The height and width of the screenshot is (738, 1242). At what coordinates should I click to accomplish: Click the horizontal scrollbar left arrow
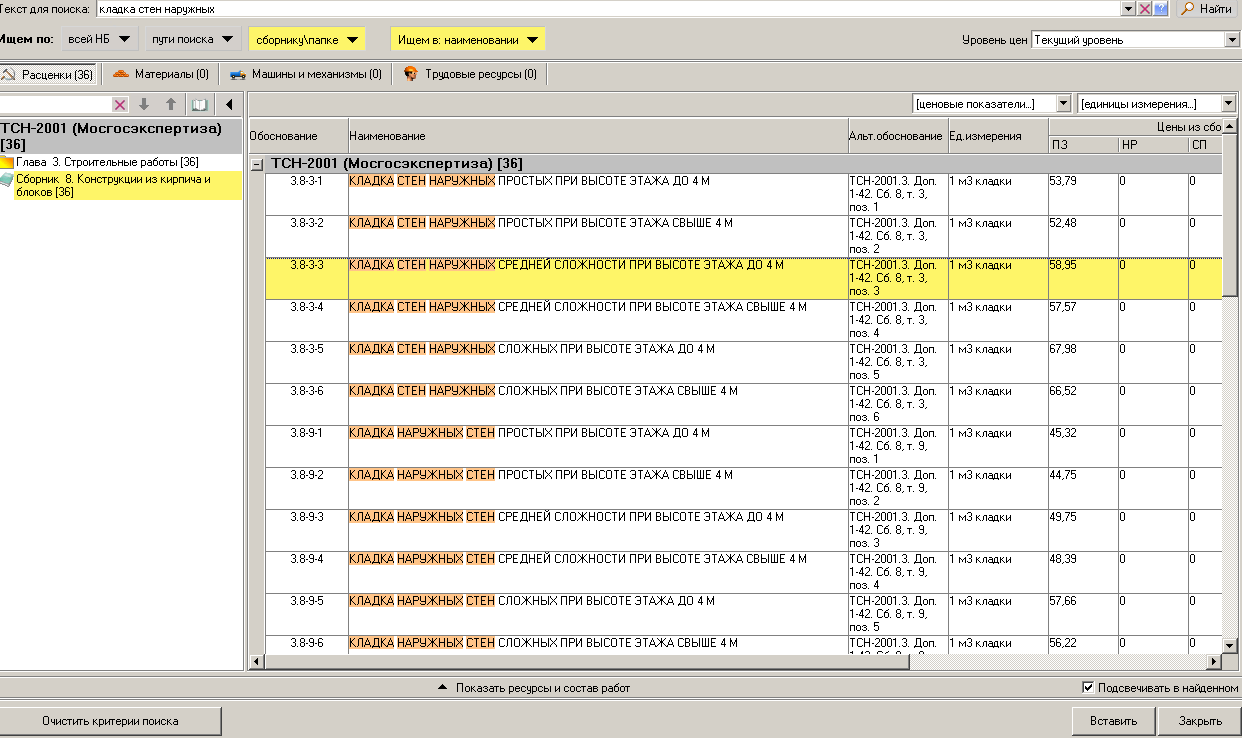(x=256, y=662)
